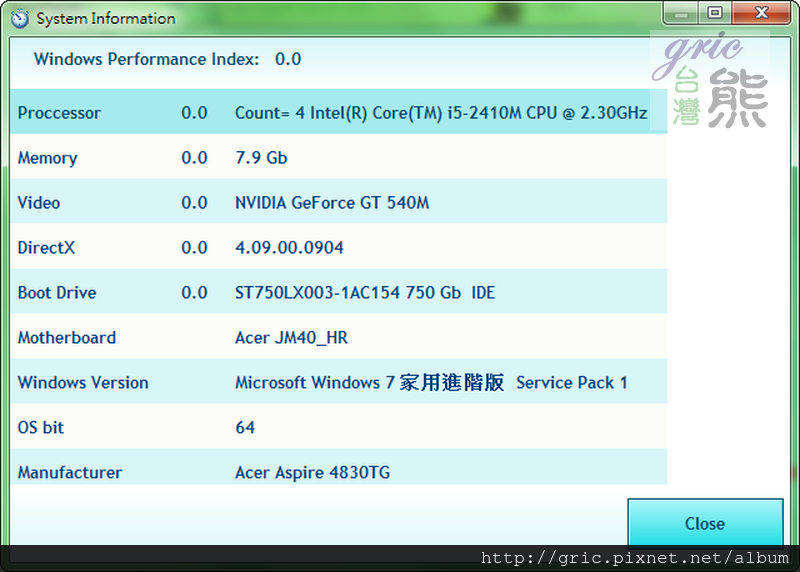Select the DirectX row label
This screenshot has height=572, width=800.
pos(46,247)
